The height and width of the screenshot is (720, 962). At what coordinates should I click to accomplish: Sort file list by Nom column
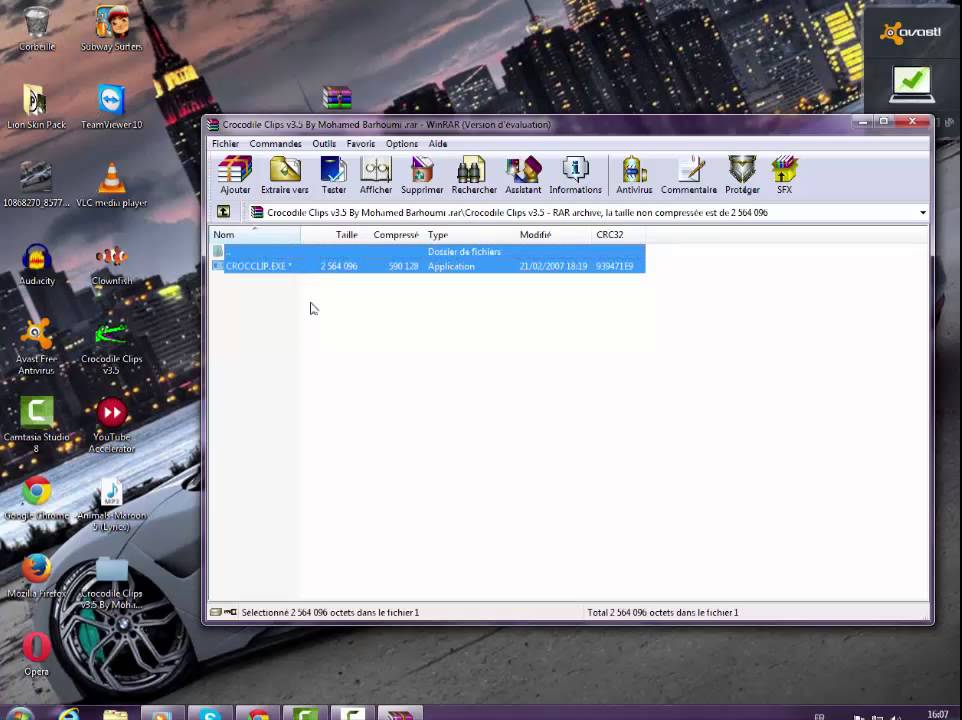click(x=255, y=235)
